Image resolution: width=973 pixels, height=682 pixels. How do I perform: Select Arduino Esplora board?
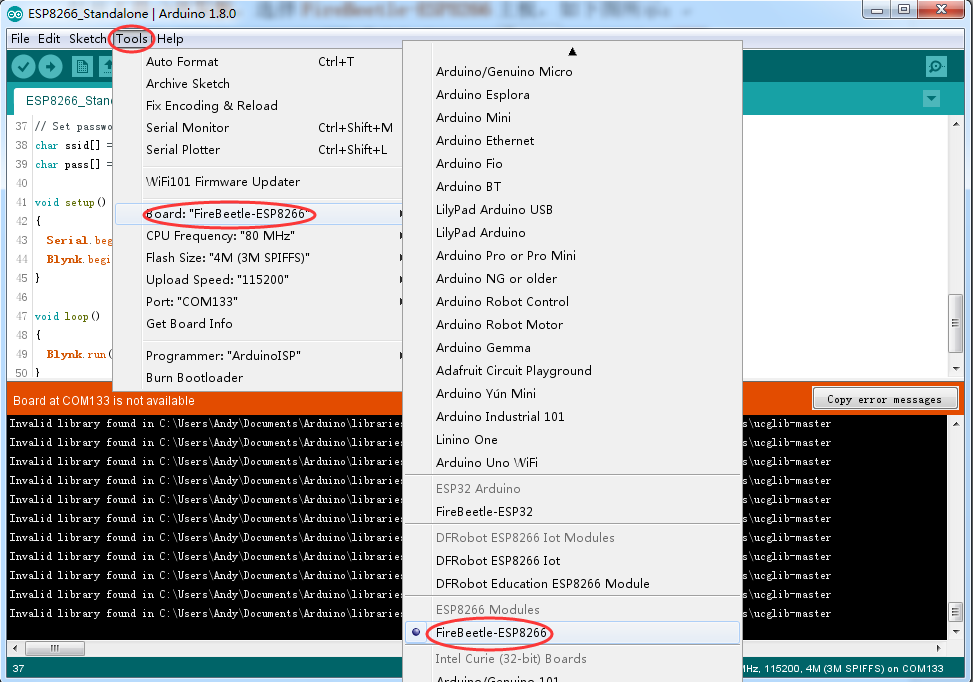[573, 95]
